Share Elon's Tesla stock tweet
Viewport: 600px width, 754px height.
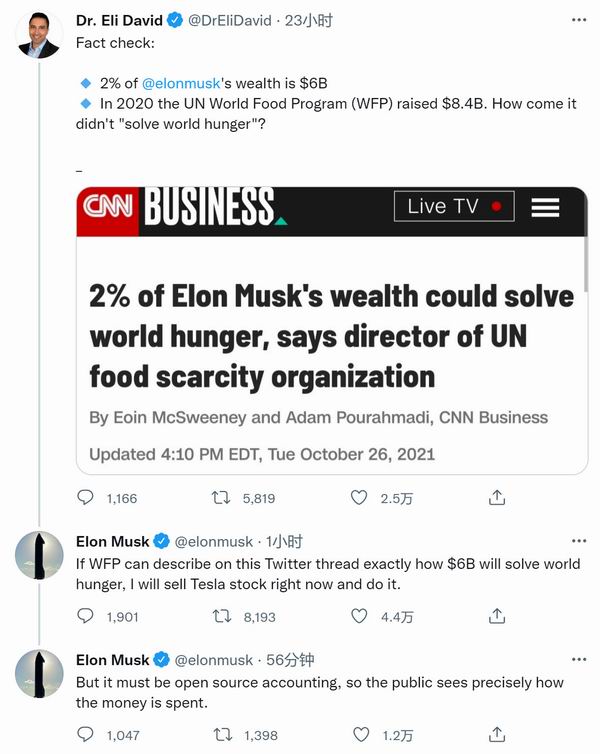pyautogui.click(x=496, y=617)
